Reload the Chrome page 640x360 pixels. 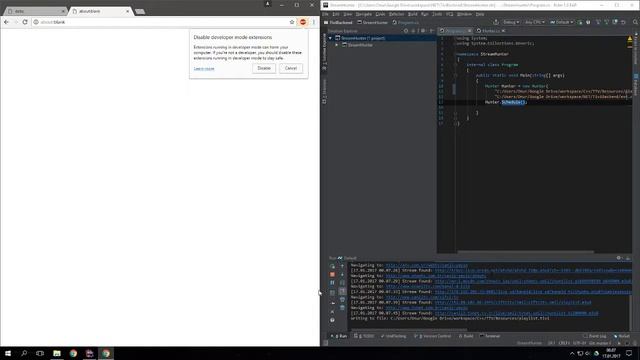tap(25, 22)
